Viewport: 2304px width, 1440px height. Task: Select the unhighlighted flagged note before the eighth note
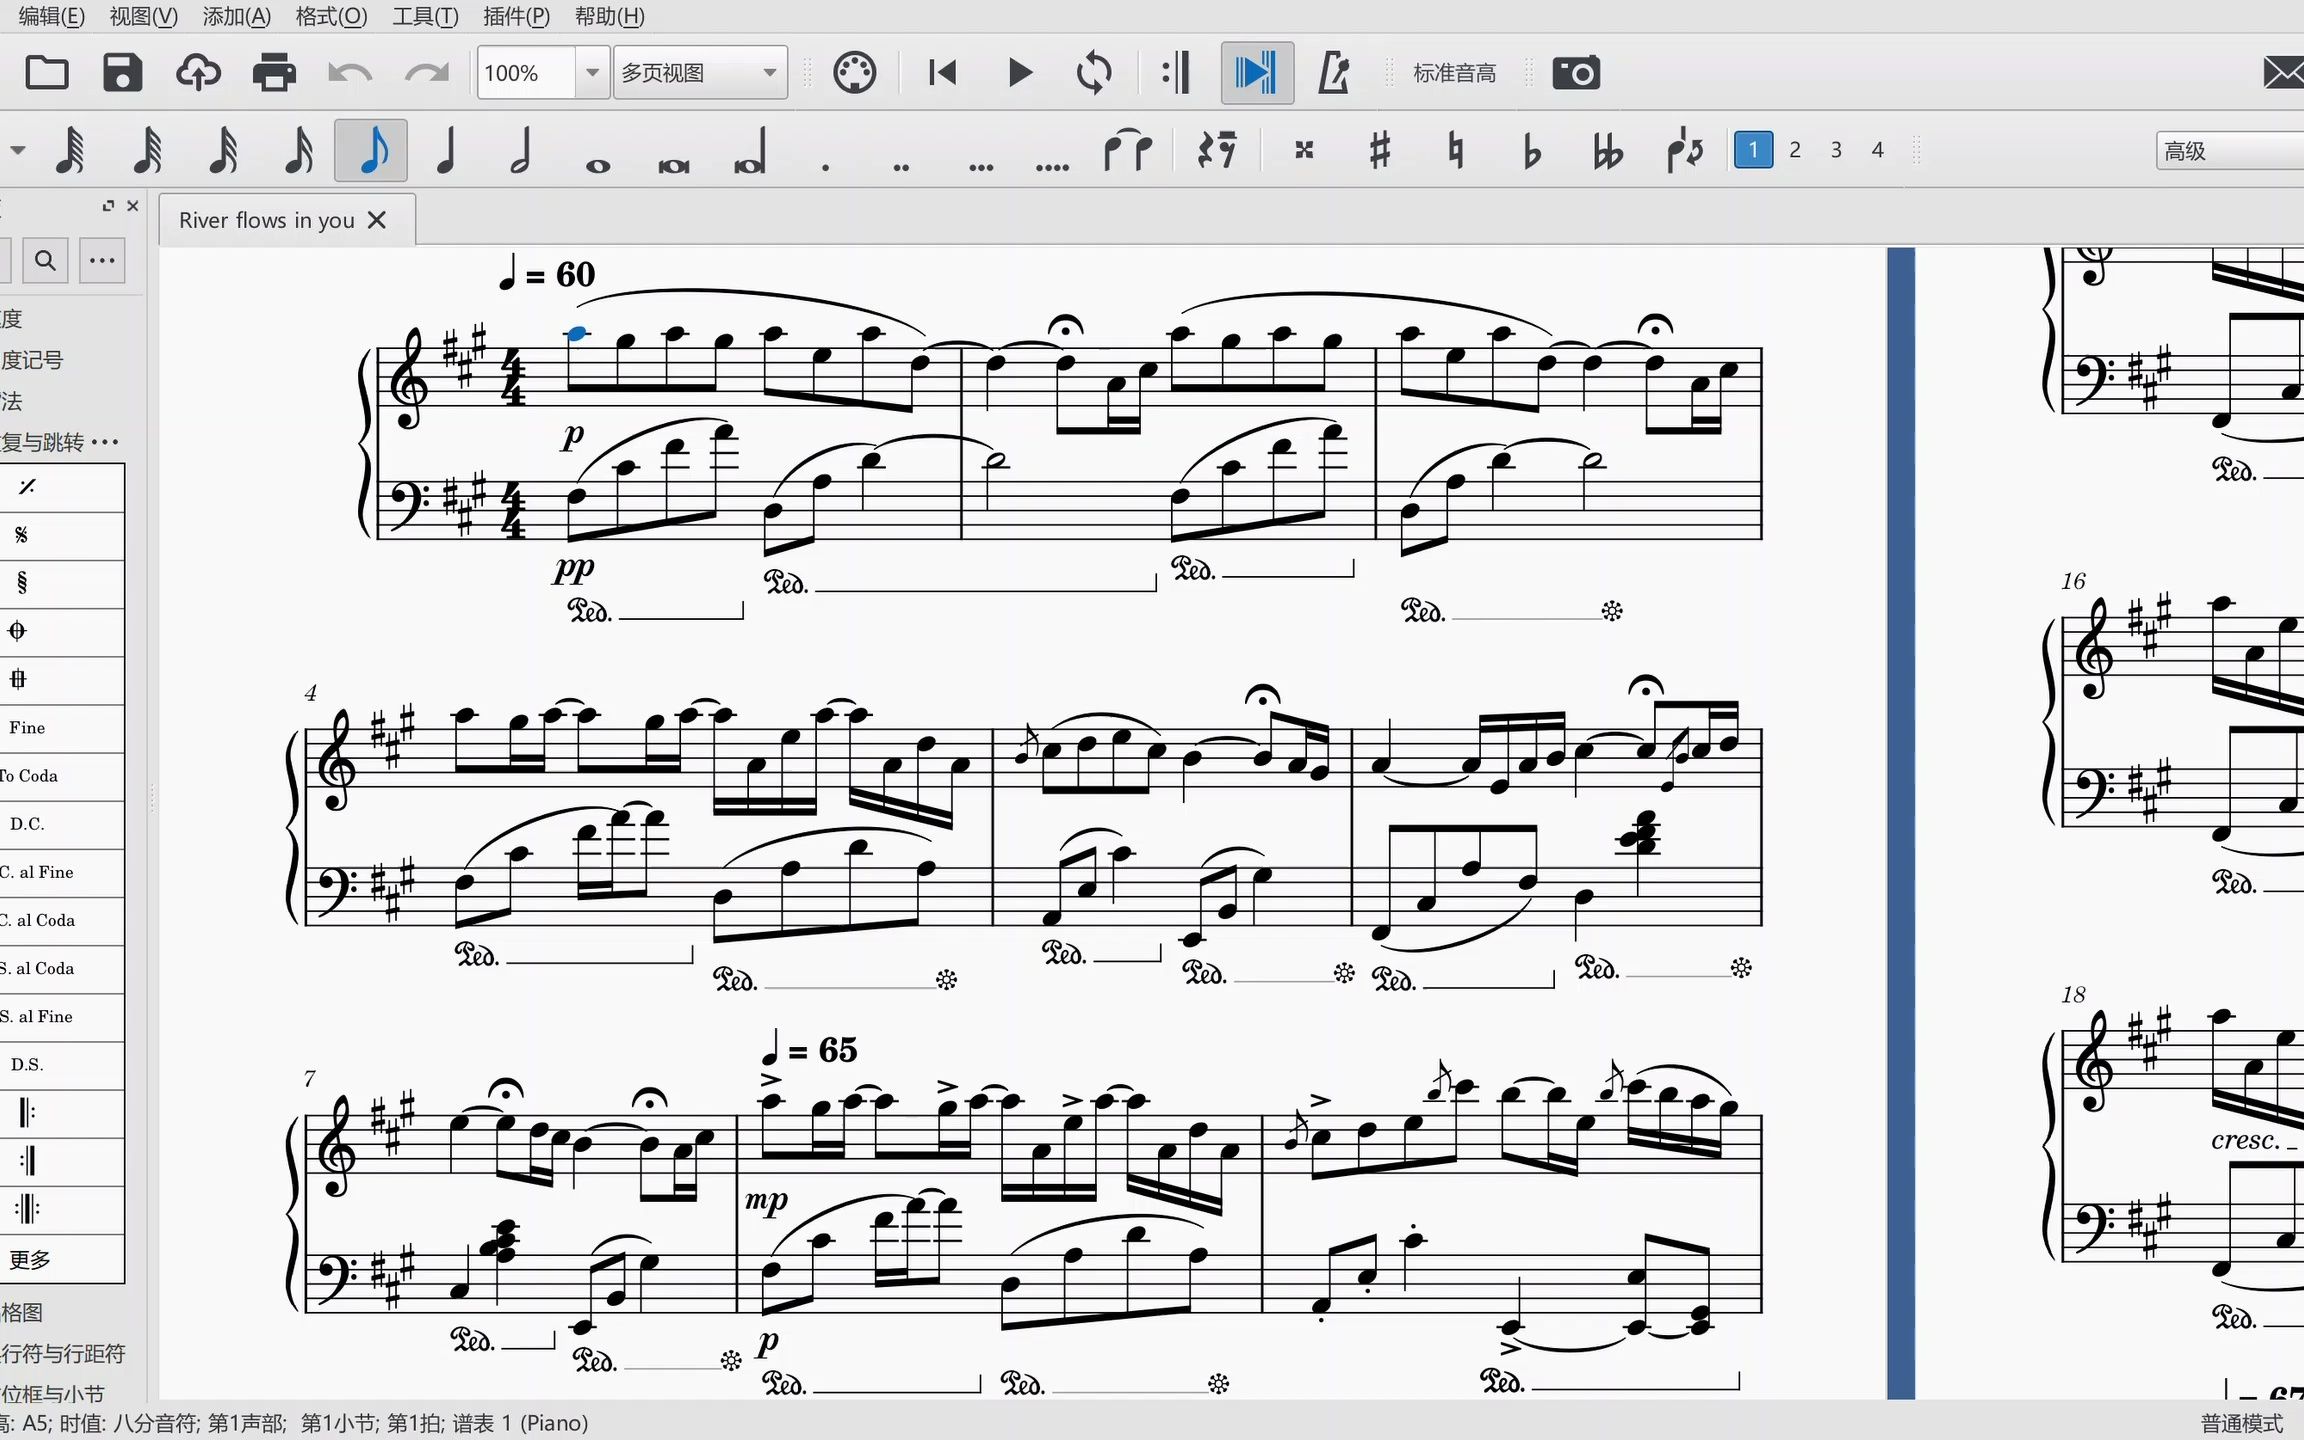(298, 151)
